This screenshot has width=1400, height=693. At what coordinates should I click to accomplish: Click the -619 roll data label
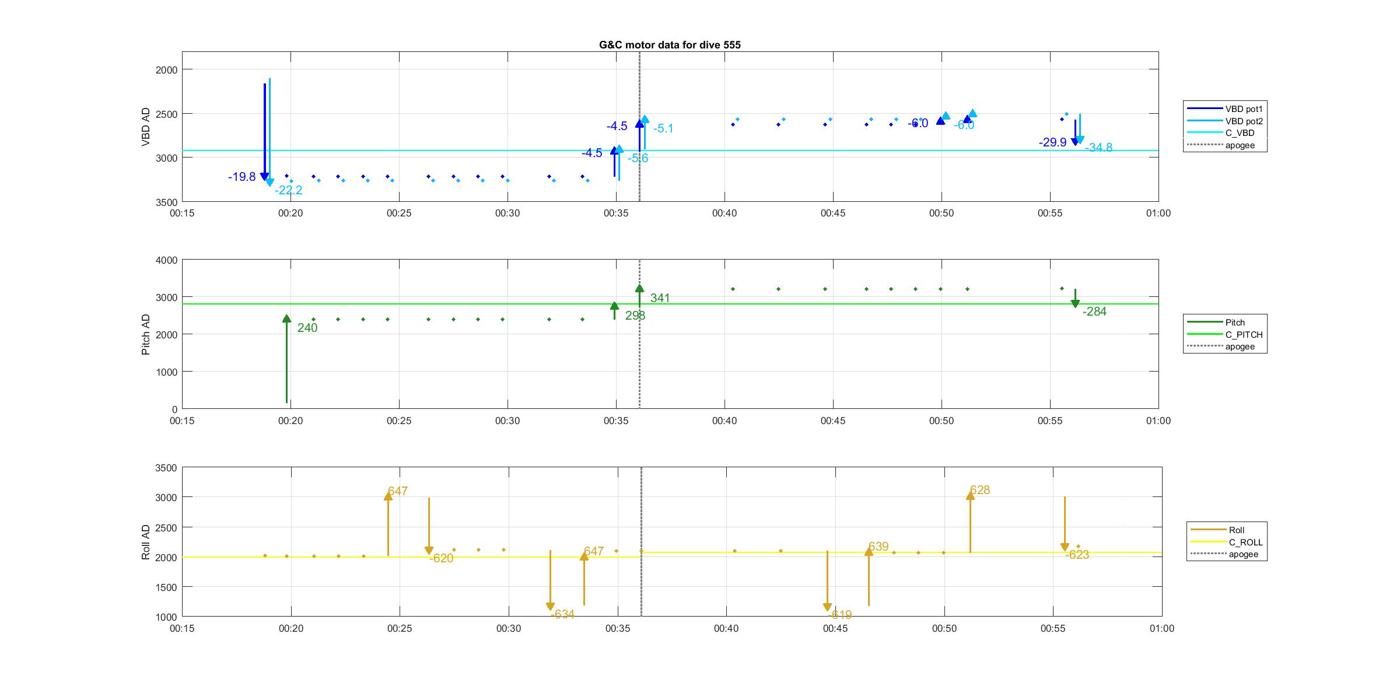tap(840, 615)
